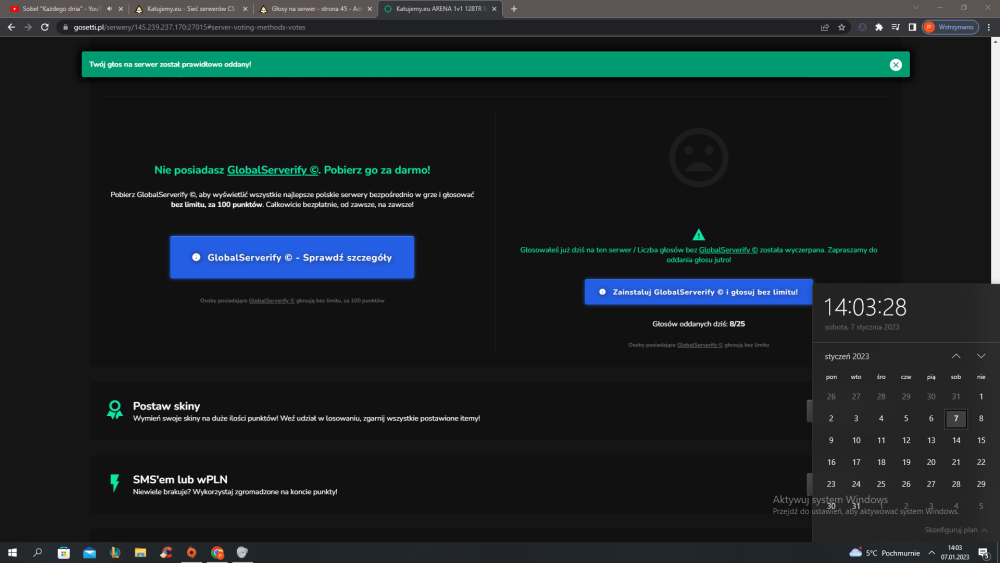Open the Windows Start menu

click(x=12, y=553)
